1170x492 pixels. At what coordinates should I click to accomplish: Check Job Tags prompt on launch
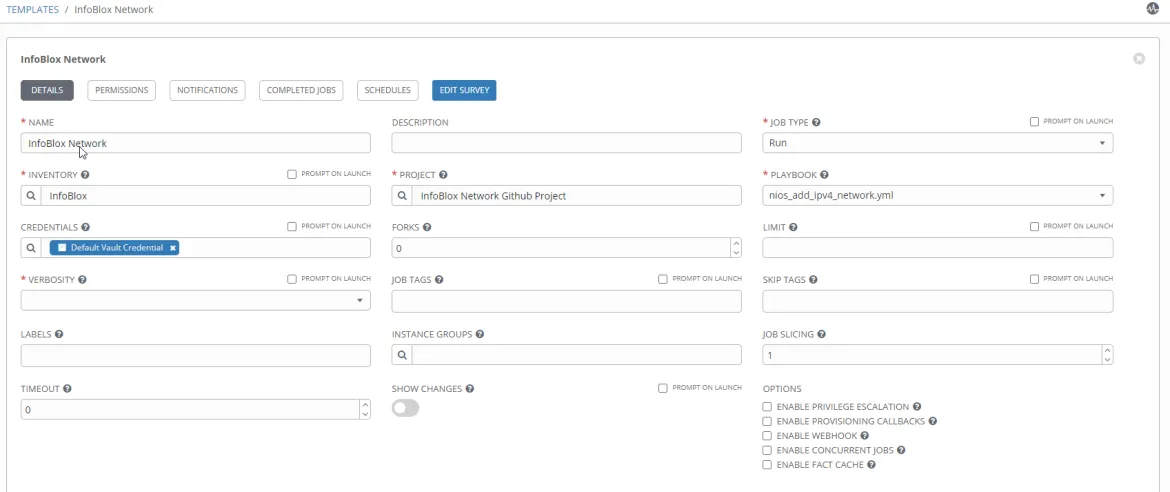point(663,278)
